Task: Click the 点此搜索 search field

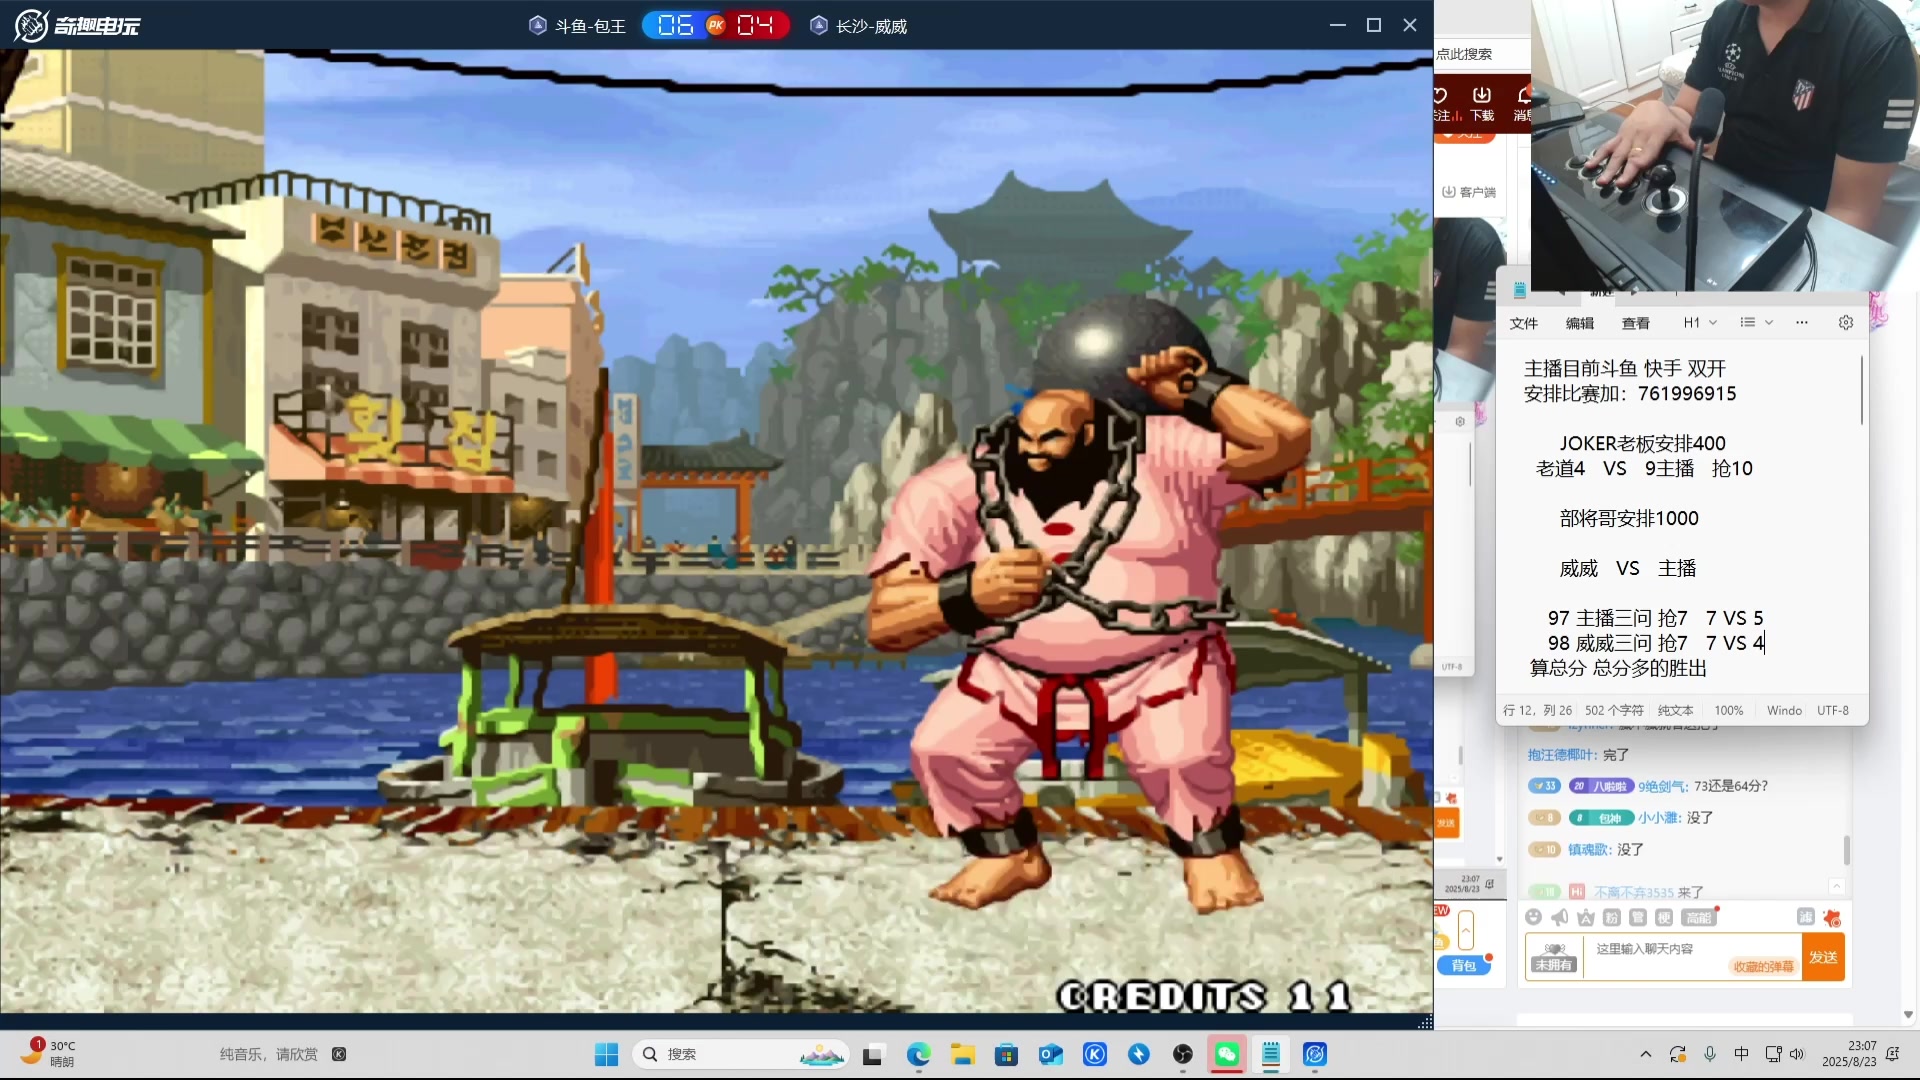Action: (1482, 54)
